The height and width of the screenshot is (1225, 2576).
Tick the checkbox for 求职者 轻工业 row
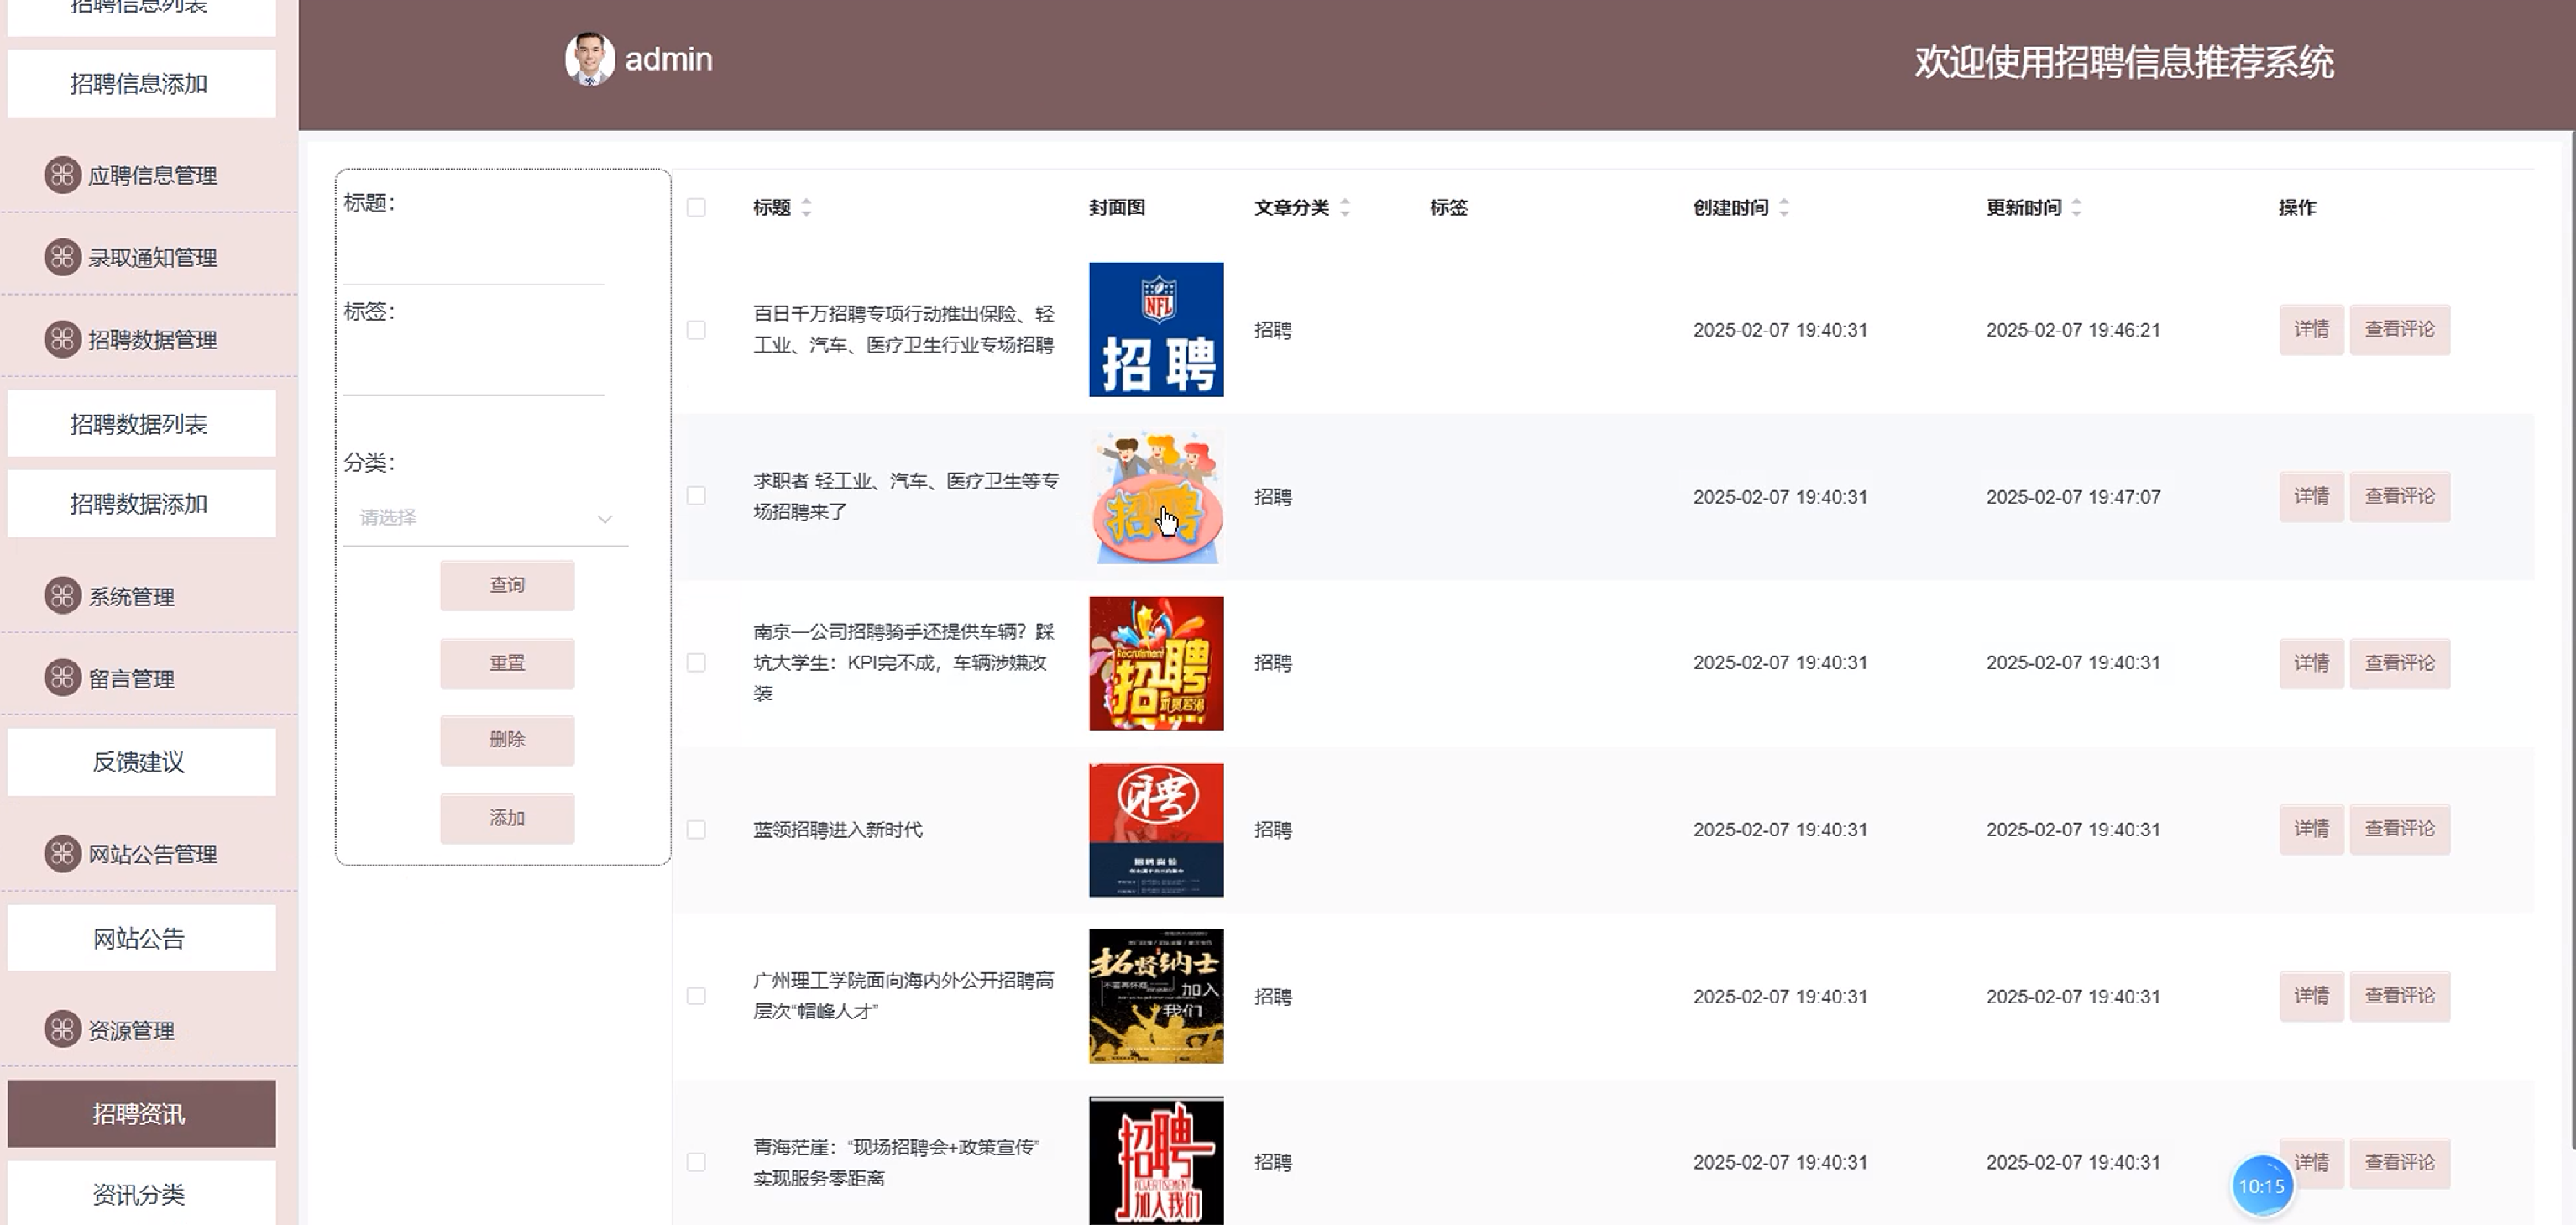(x=696, y=496)
